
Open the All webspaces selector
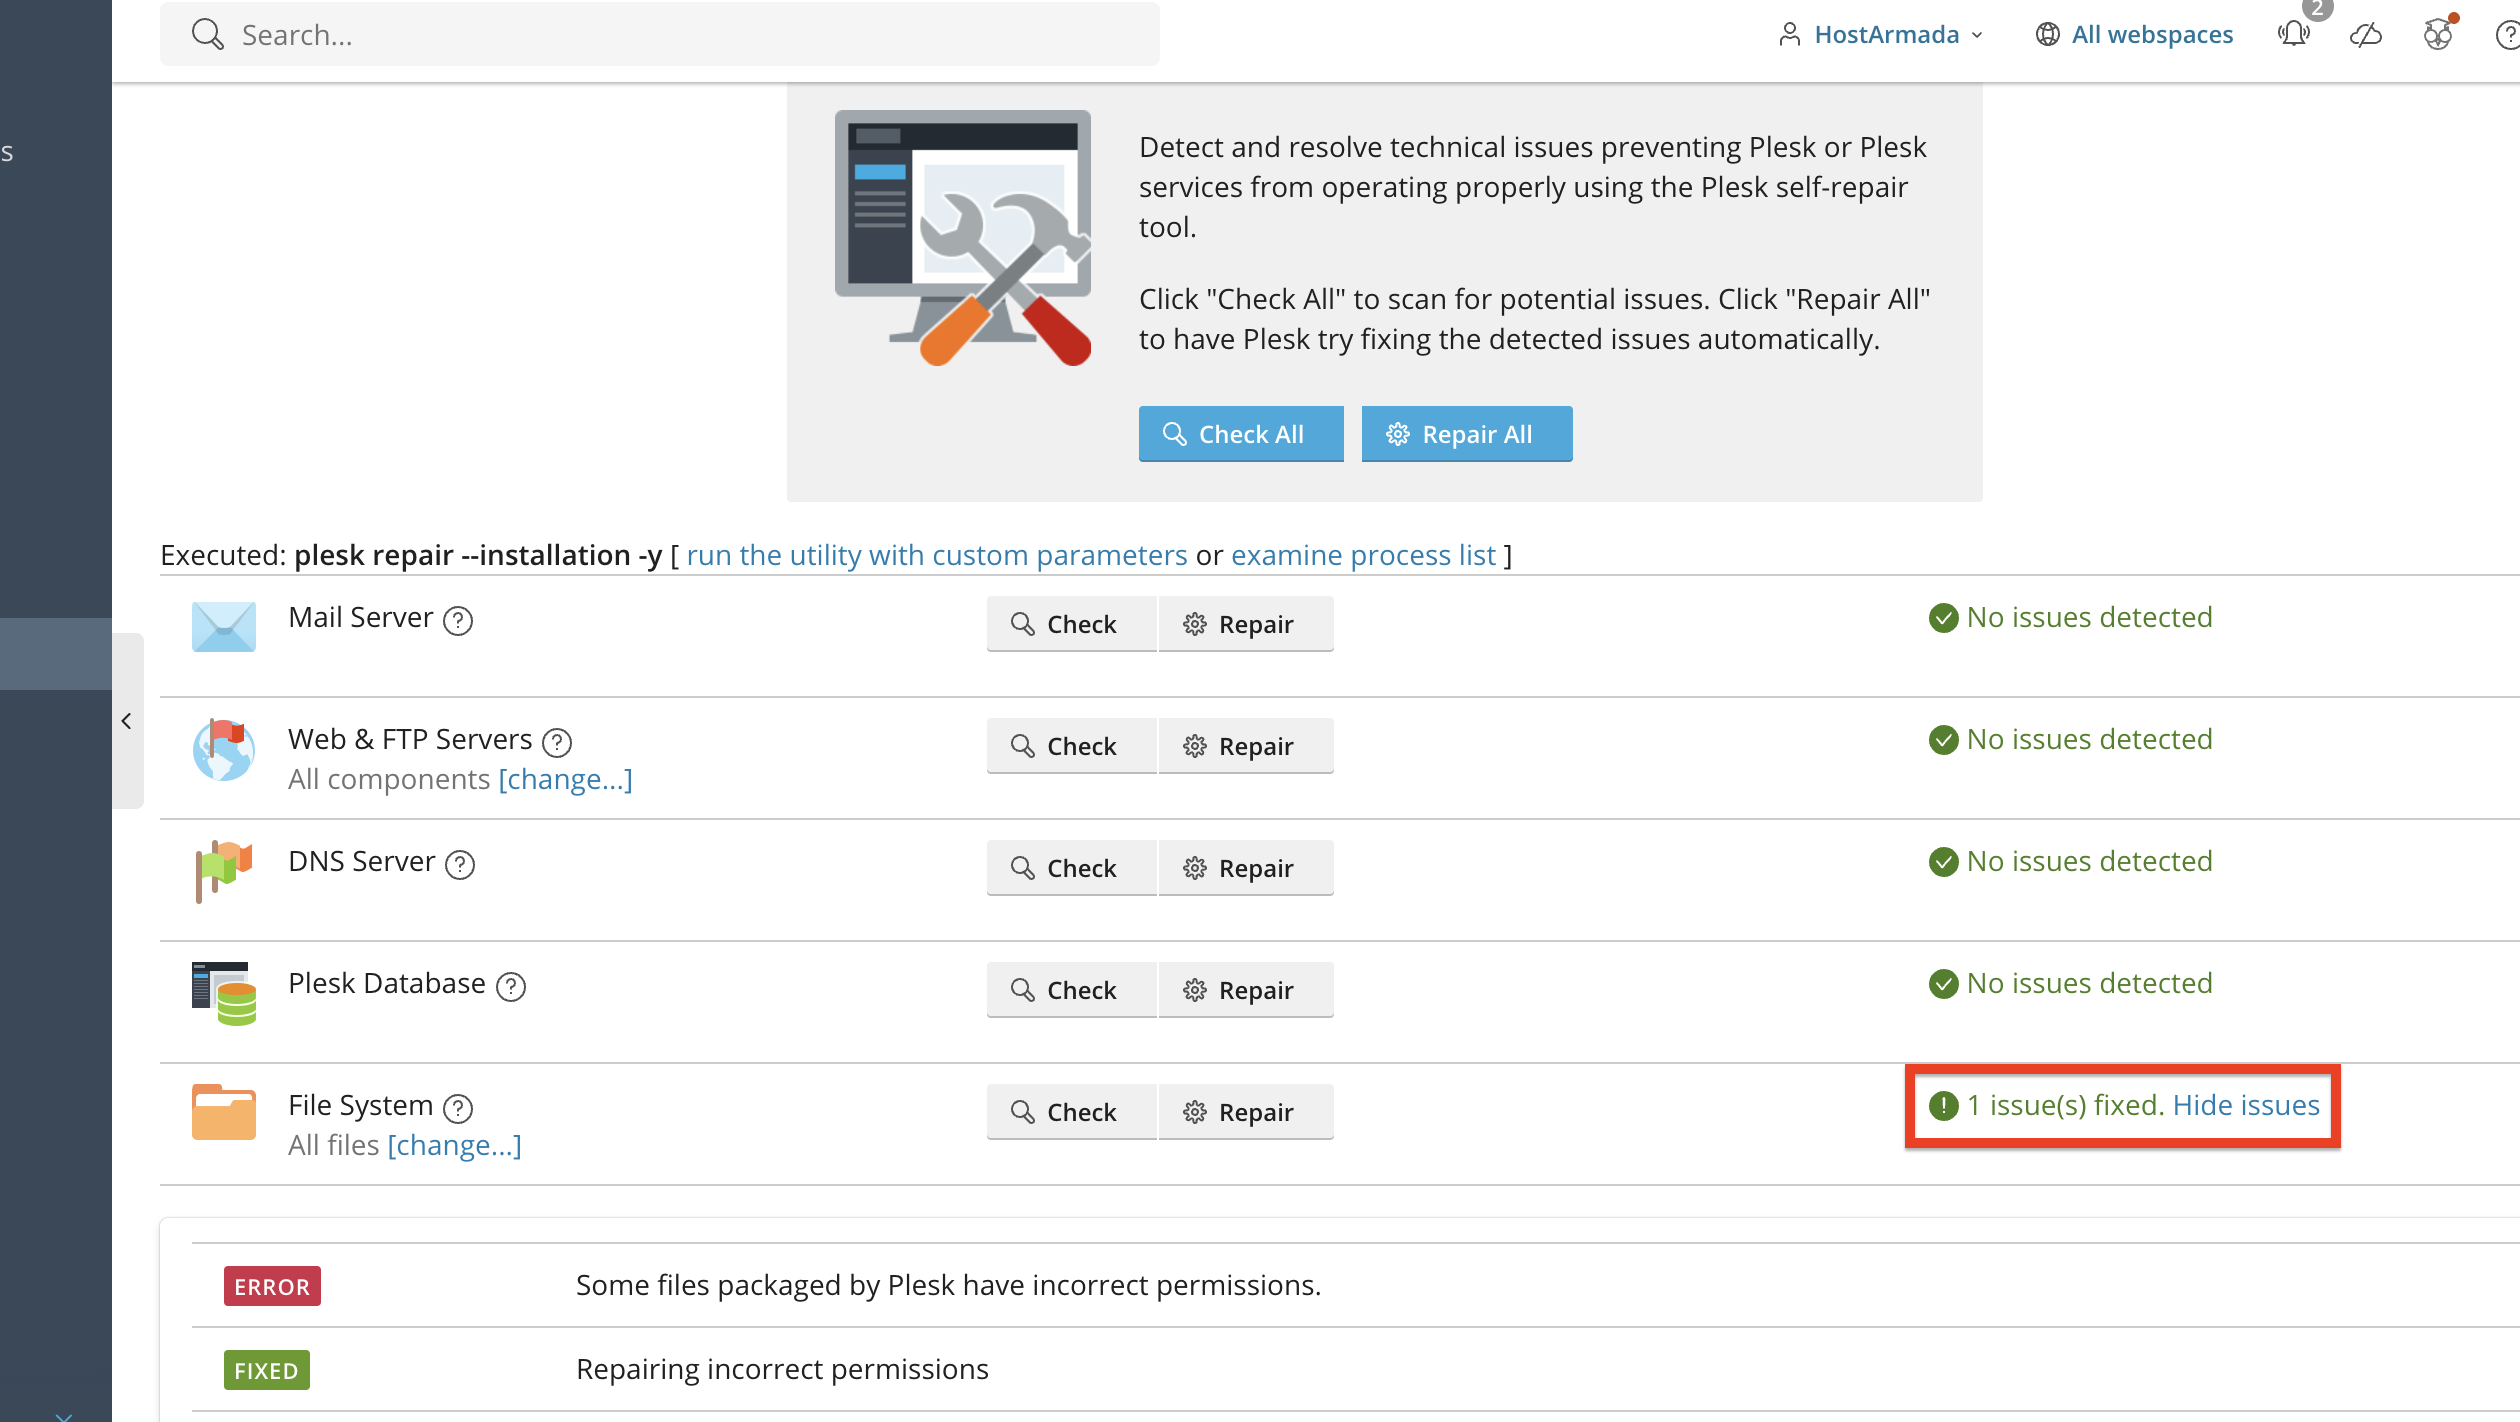2134,35
